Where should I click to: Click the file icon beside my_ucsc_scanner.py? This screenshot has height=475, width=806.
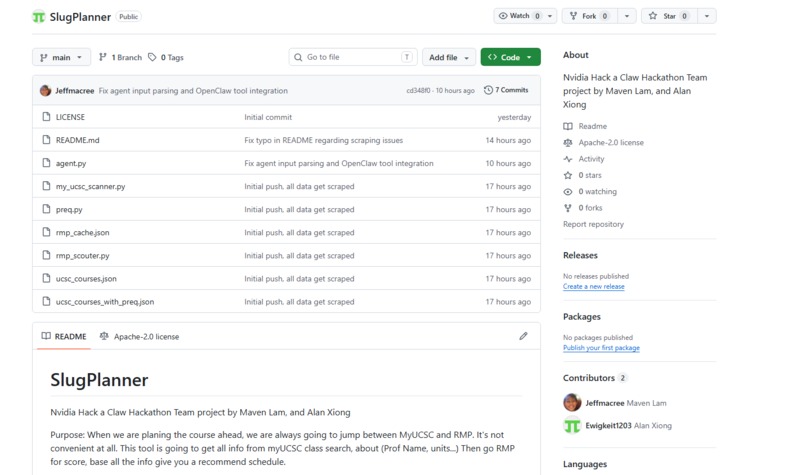46,186
